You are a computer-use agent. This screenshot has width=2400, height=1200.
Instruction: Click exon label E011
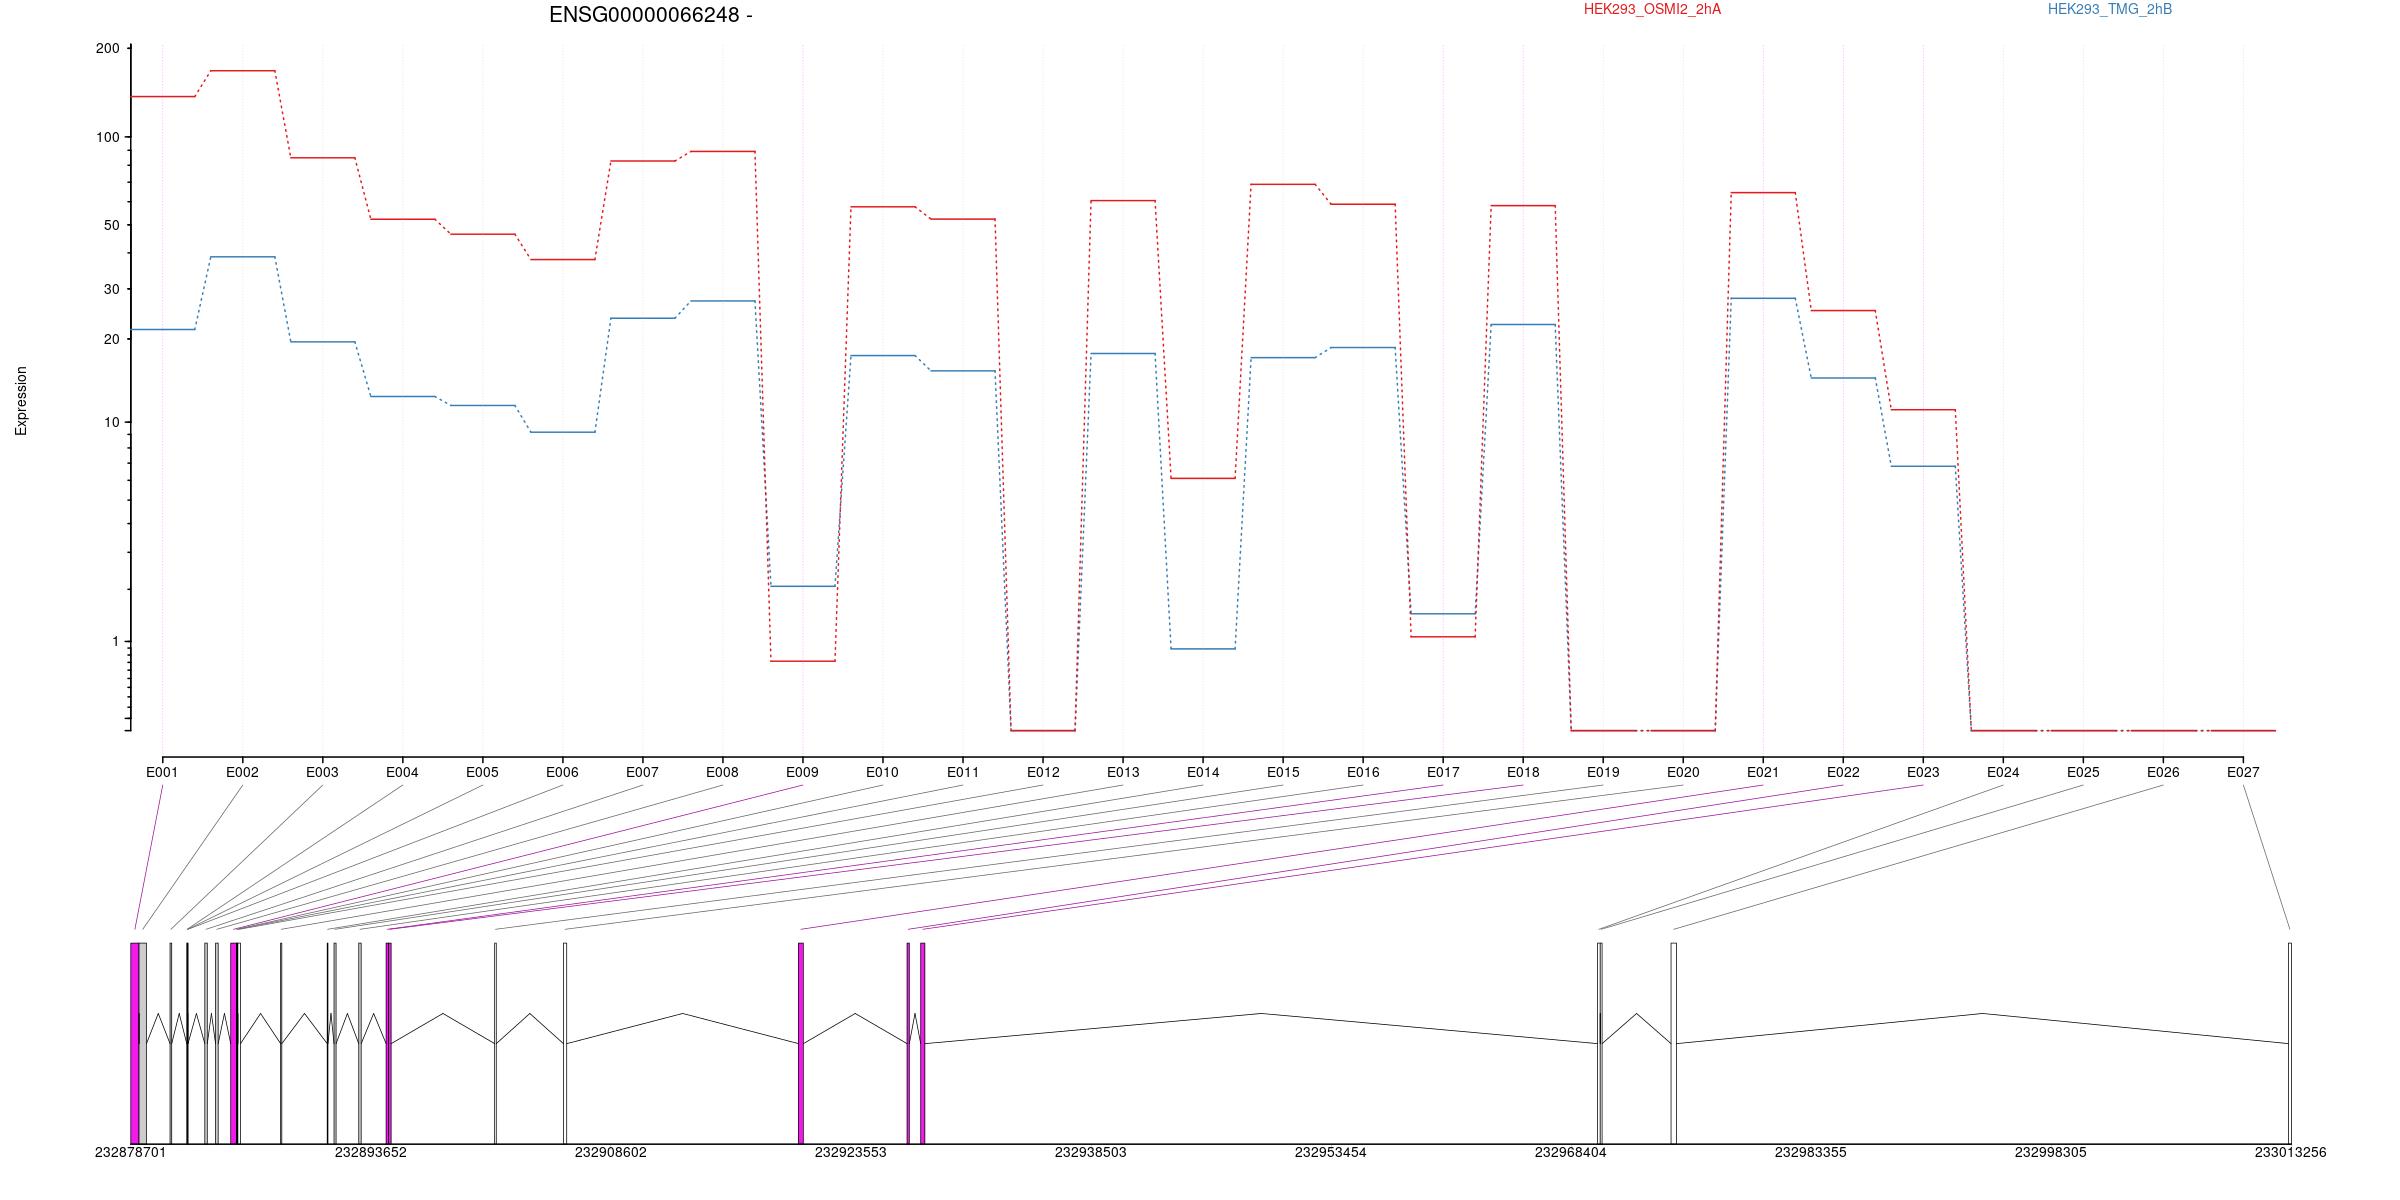(963, 772)
